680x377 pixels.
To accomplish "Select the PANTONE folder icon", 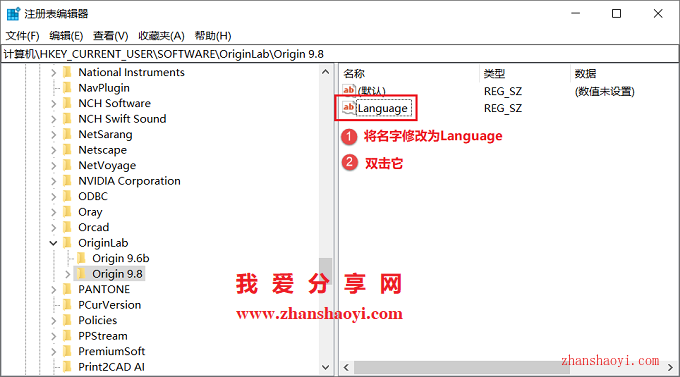I will click(x=67, y=289).
